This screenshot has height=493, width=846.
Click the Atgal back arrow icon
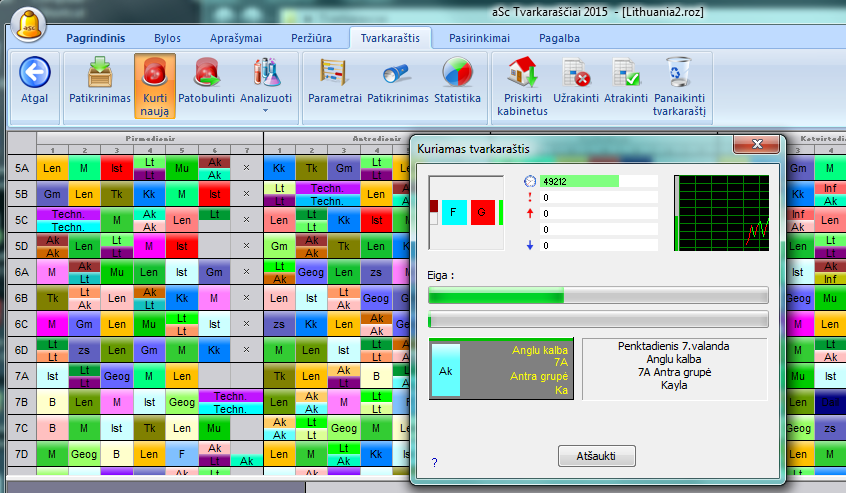click(x=35, y=72)
